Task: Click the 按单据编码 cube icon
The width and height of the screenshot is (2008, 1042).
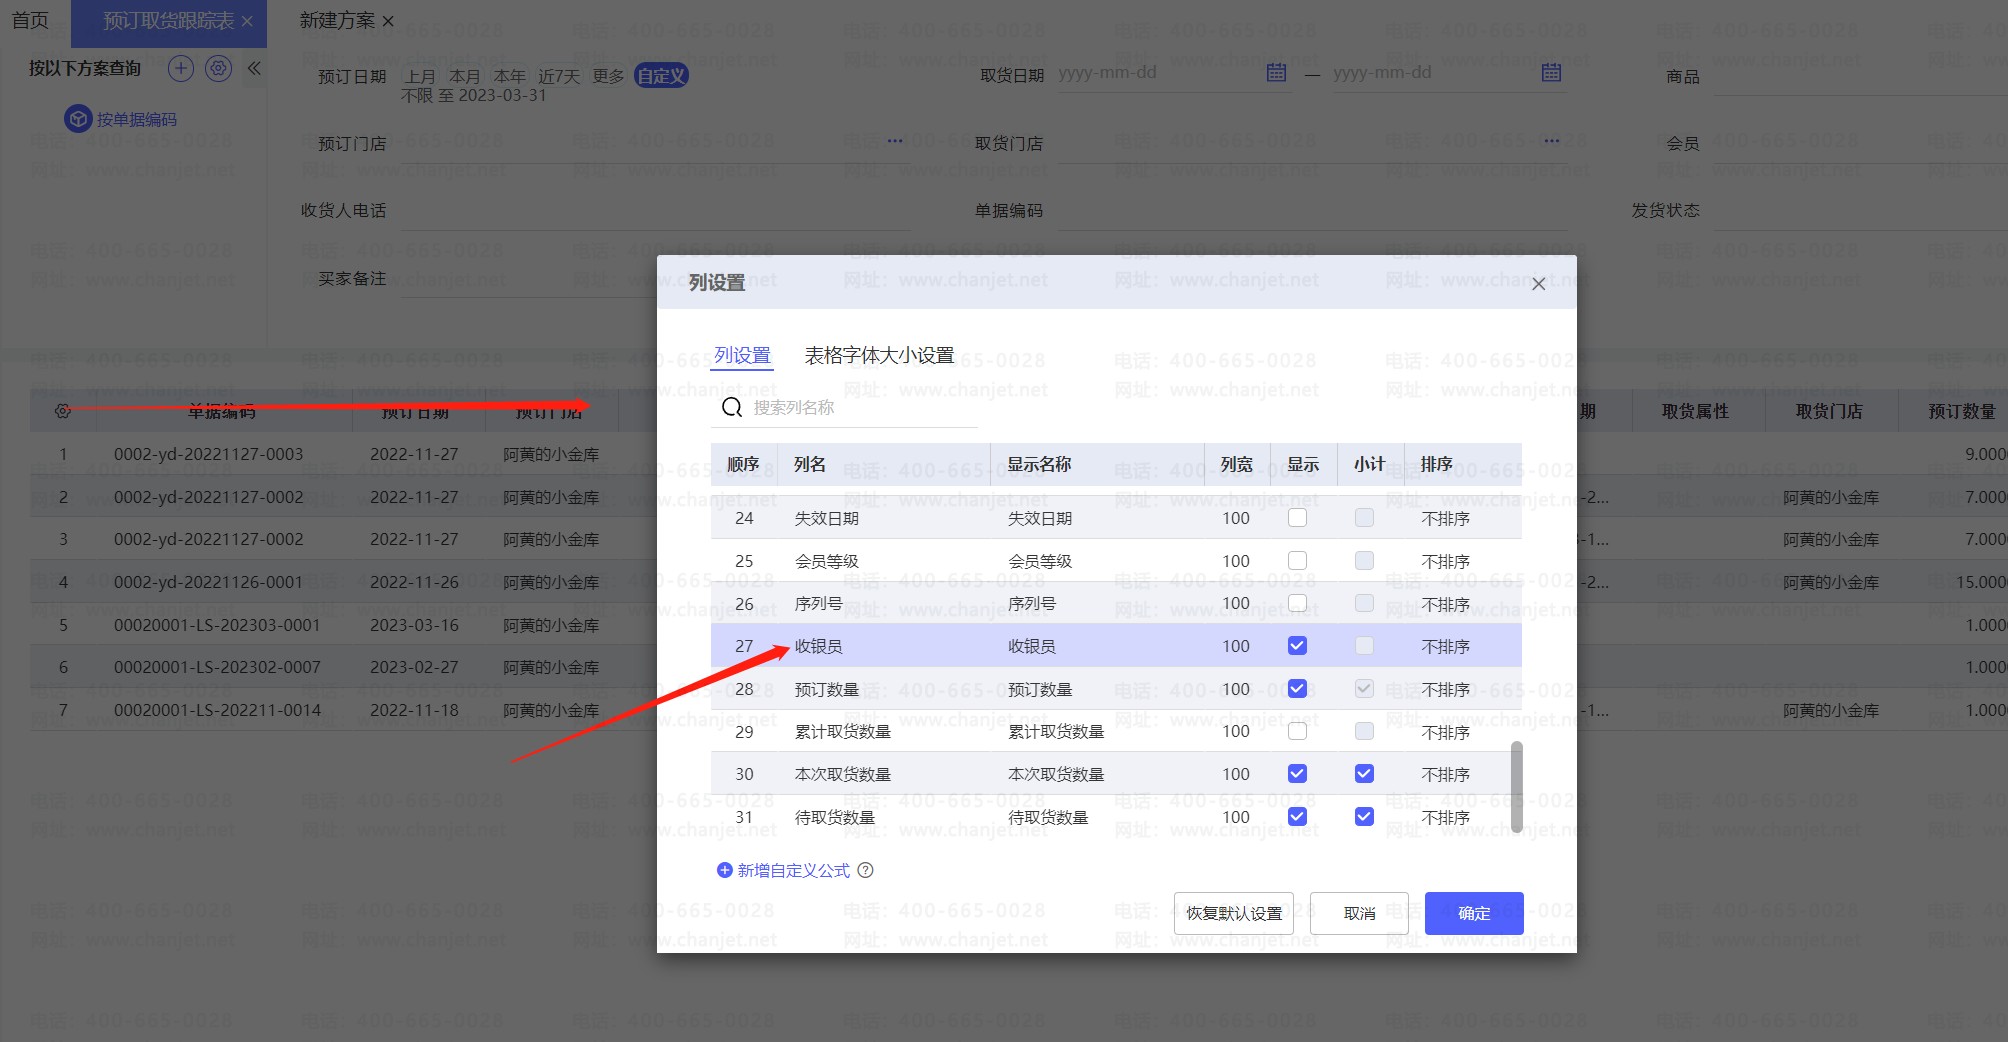Action: click(x=78, y=119)
